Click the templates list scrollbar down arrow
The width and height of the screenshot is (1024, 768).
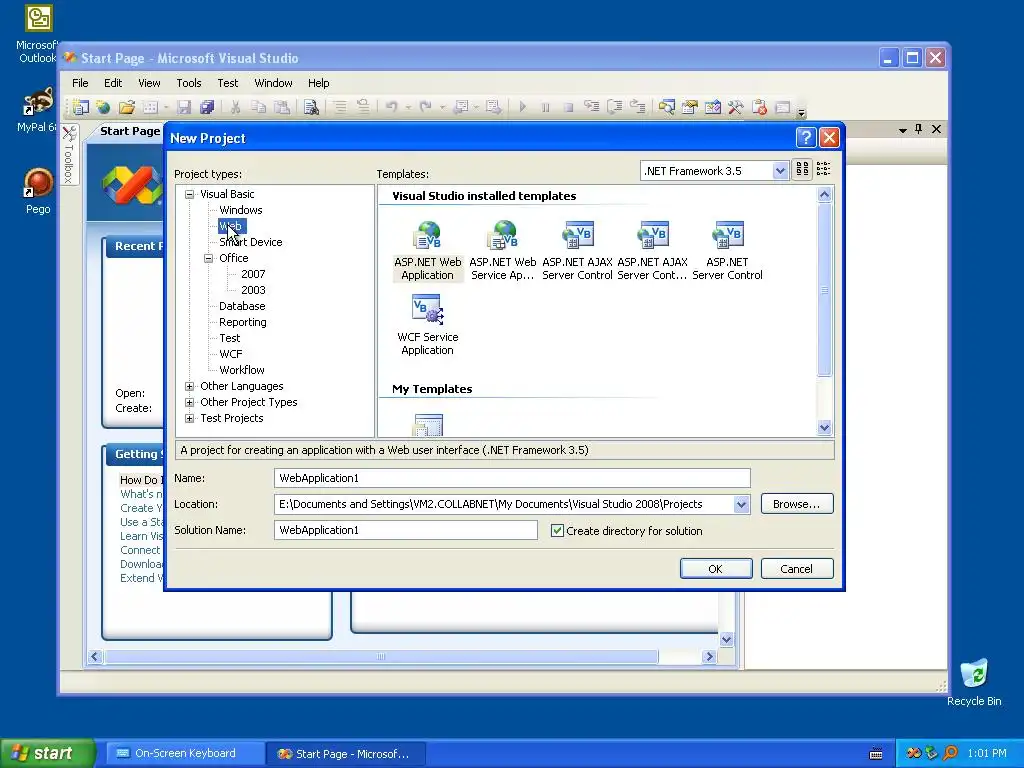pyautogui.click(x=824, y=428)
